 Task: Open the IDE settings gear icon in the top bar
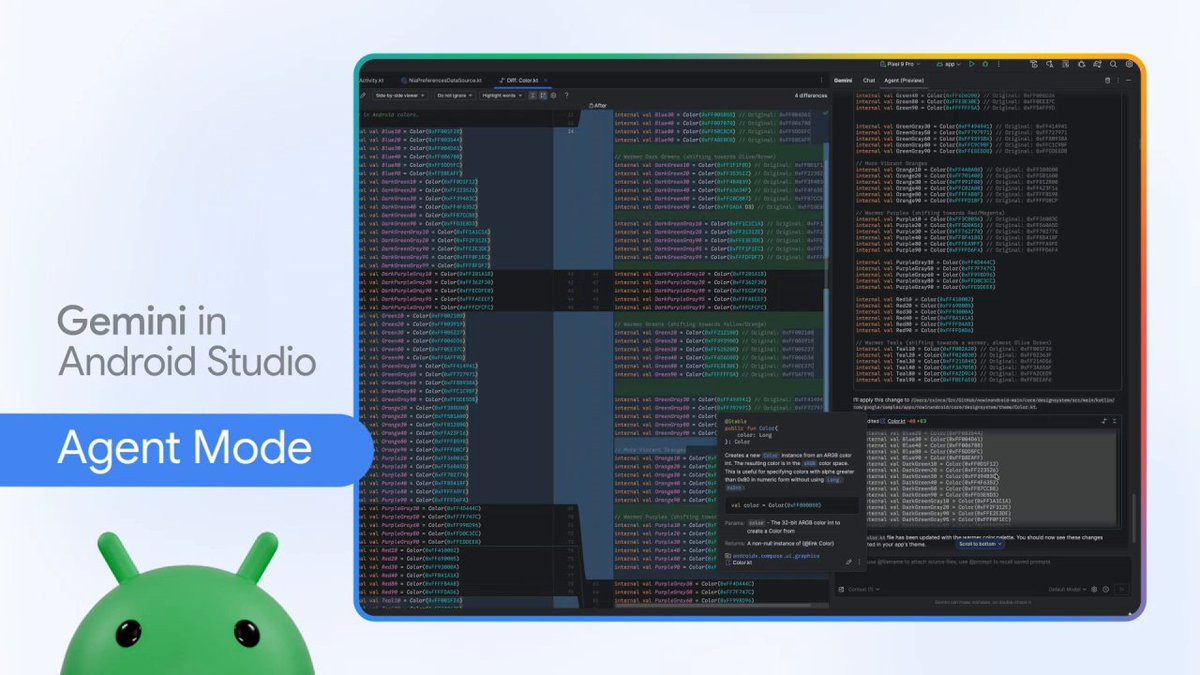[1129, 64]
